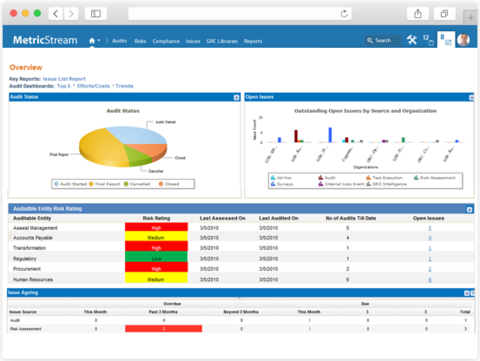Viewport: 480px width, 361px height.
Task: Open the GRC Libraries menu
Action: pyautogui.click(x=222, y=41)
